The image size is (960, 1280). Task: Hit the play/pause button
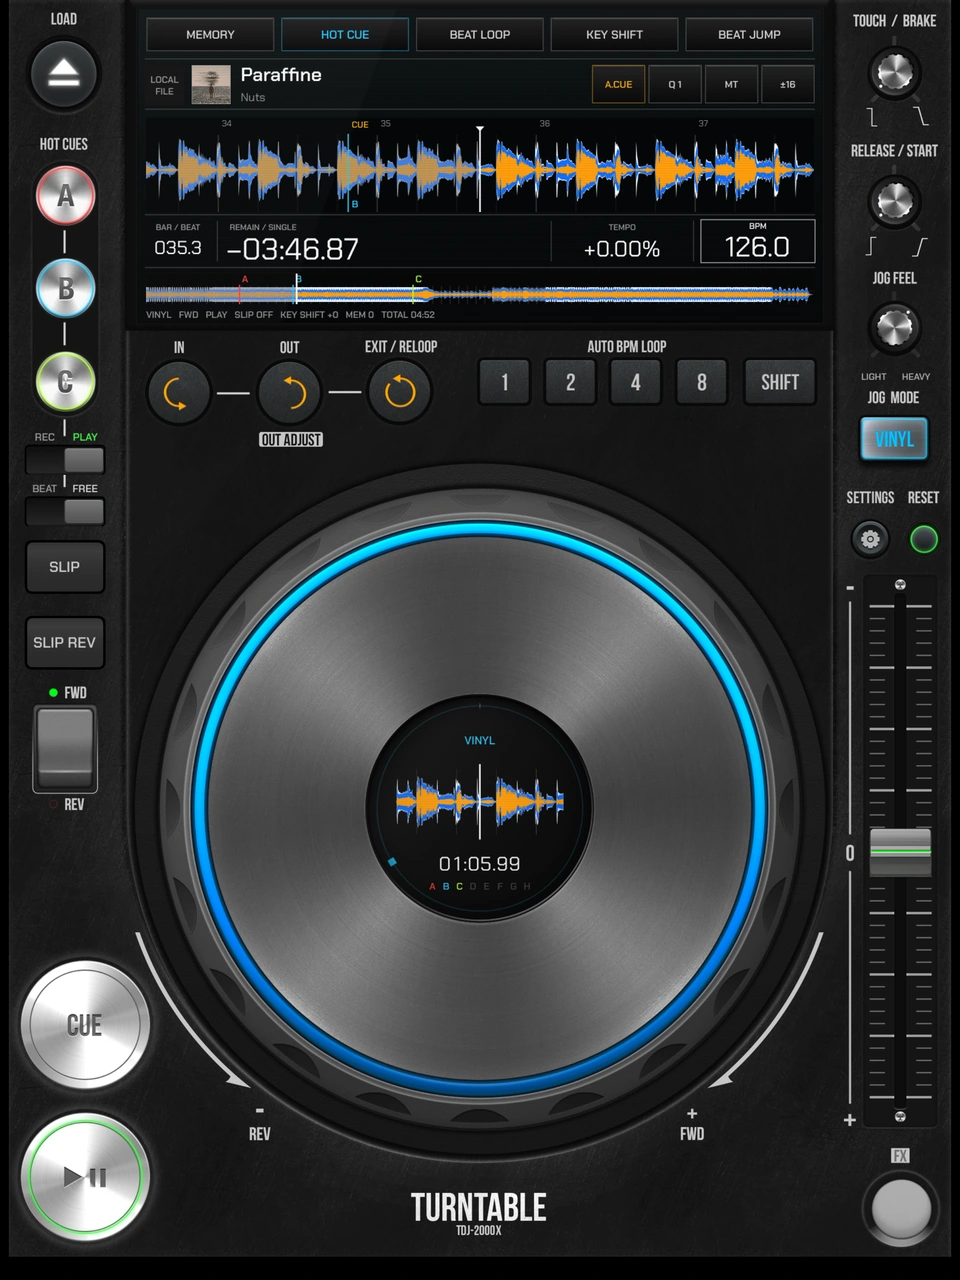[x=85, y=1177]
